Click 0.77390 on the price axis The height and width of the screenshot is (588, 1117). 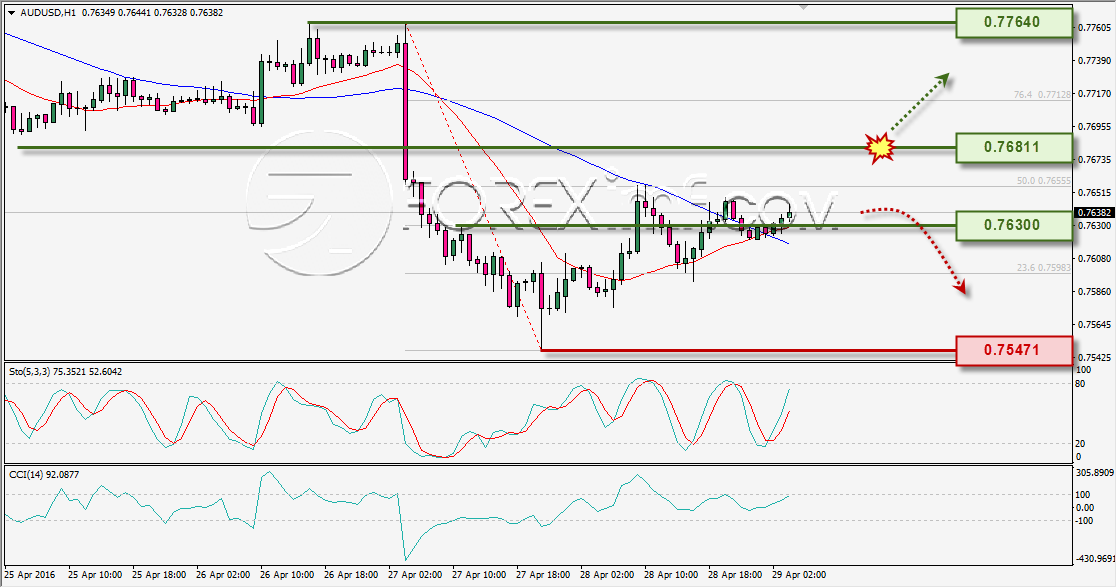(1095, 61)
